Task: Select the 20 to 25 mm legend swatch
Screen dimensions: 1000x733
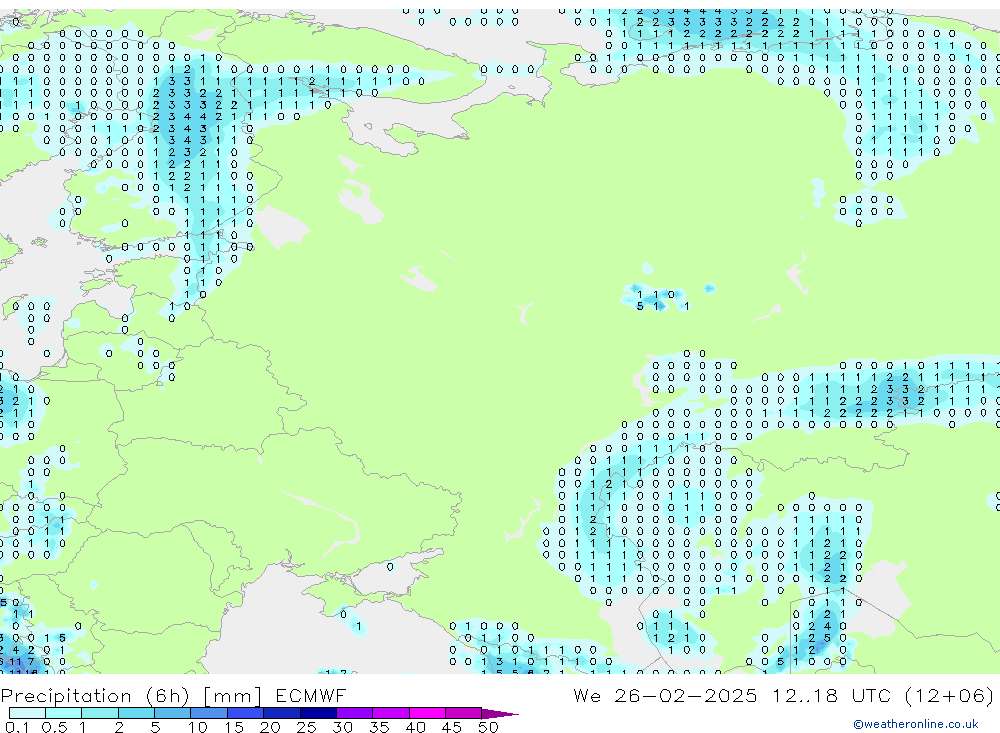Action: click(282, 713)
